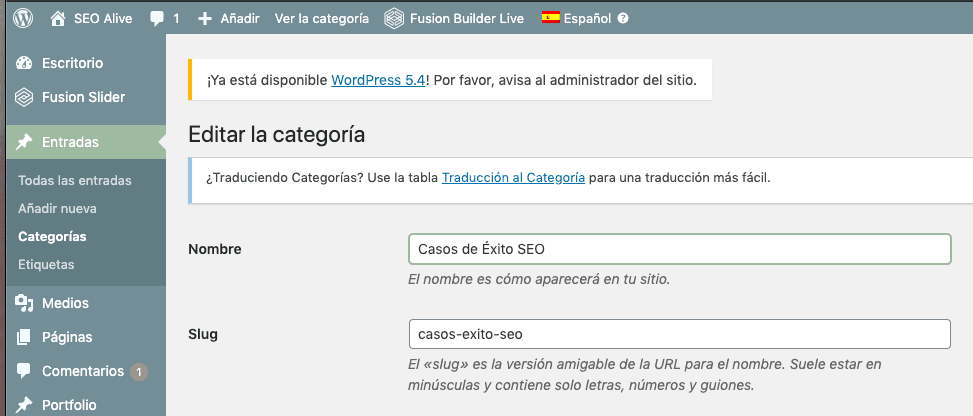Click the home icon beside SEO Alive

tap(58, 19)
